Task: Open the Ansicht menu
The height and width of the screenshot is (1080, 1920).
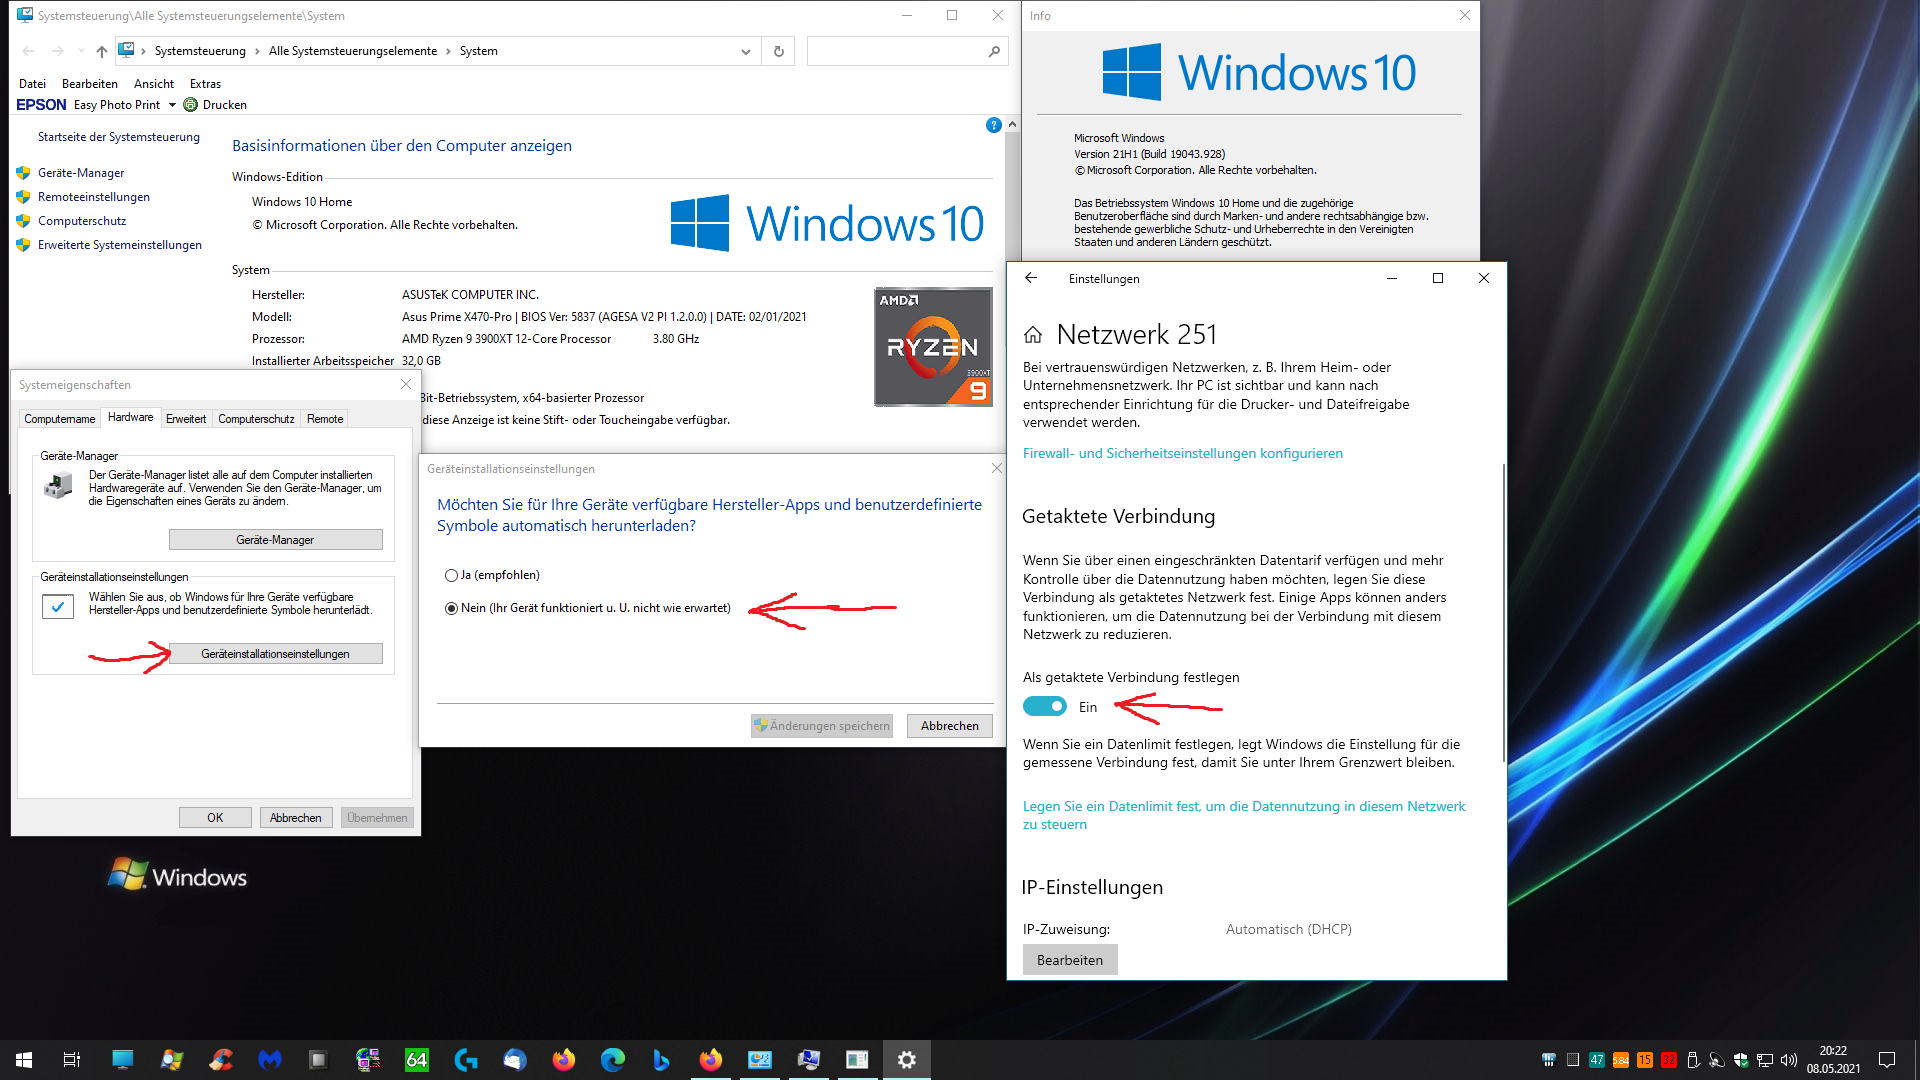Action: pos(154,84)
